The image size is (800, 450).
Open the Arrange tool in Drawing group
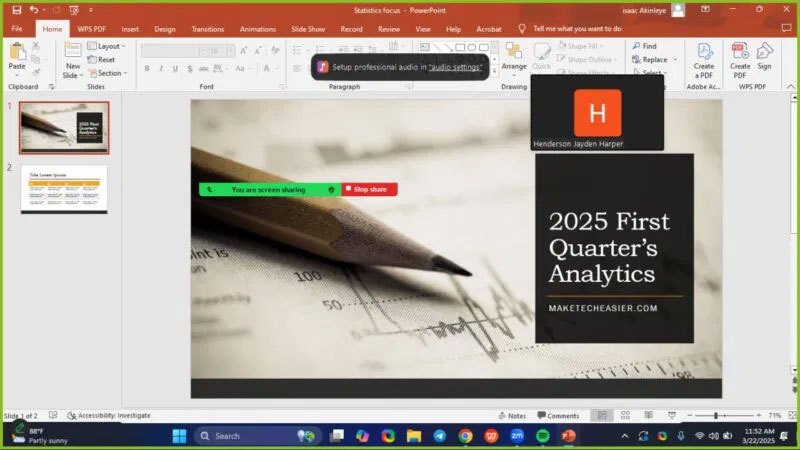[x=514, y=58]
